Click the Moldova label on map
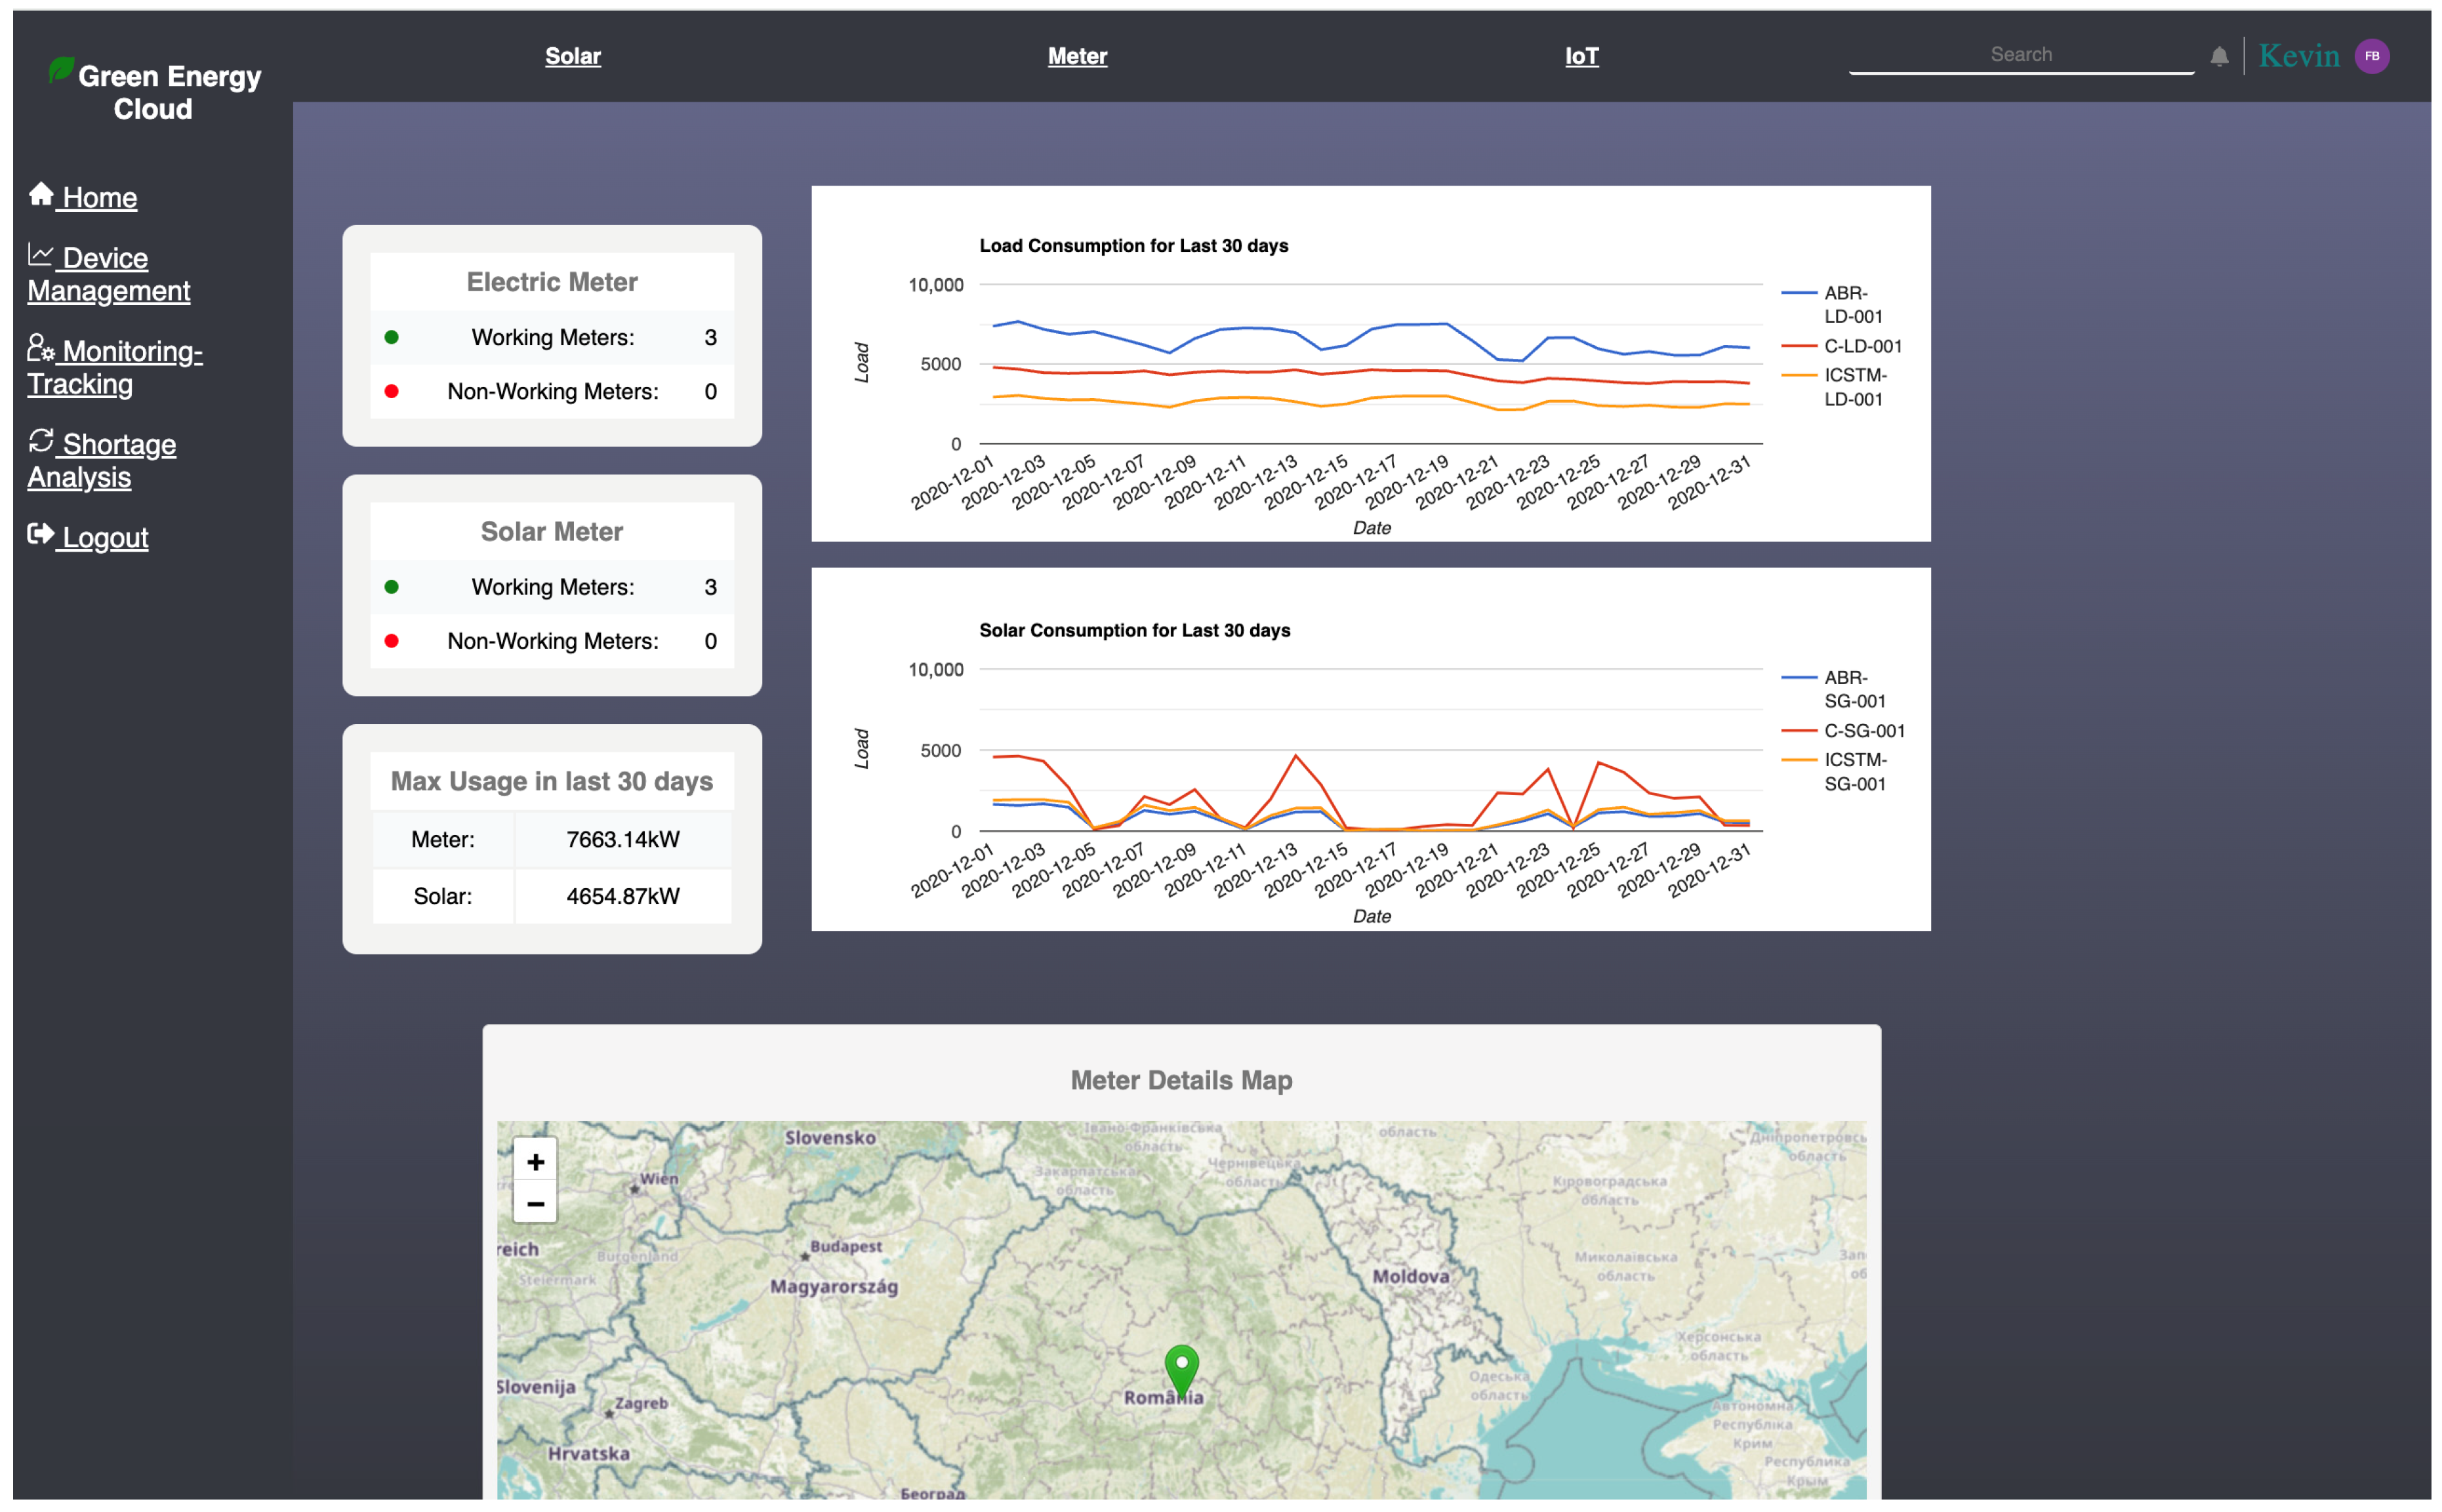The image size is (2442, 1512). [x=1410, y=1277]
